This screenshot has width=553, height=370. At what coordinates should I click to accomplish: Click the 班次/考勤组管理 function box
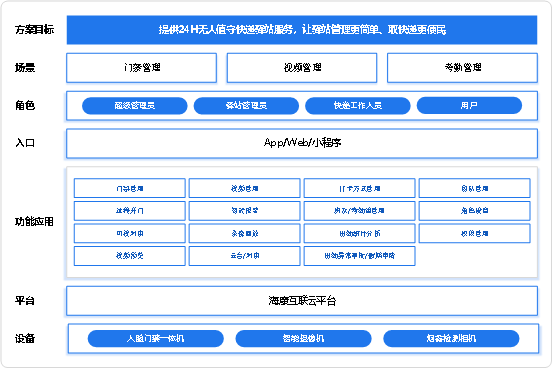point(359,211)
